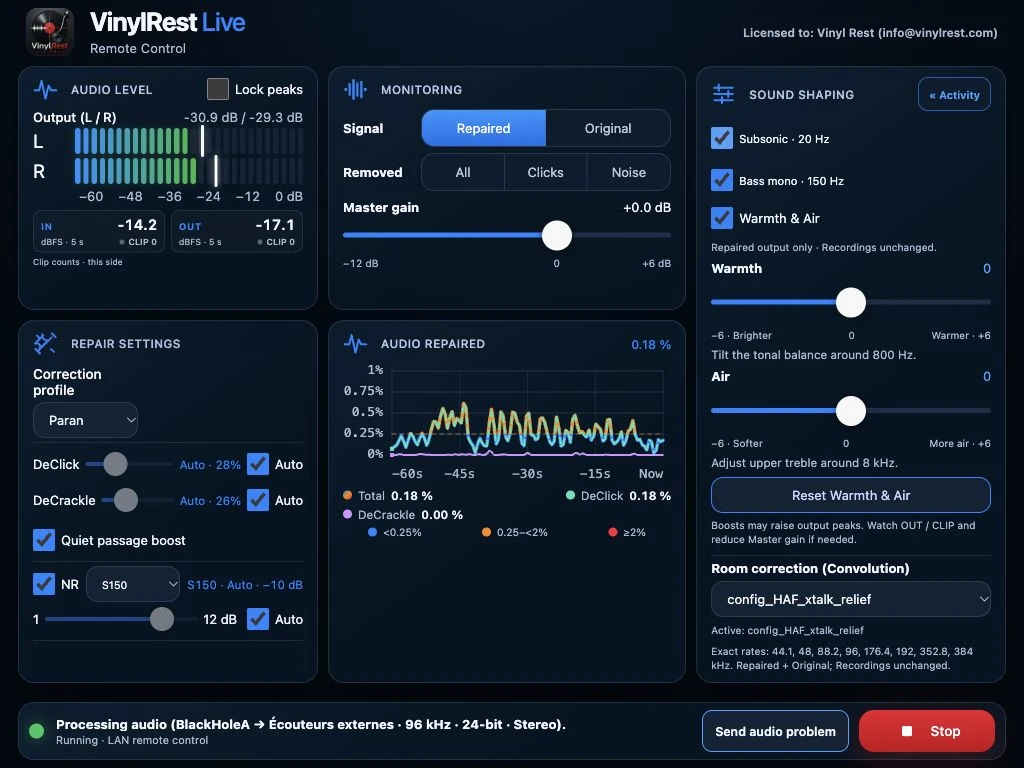Click the orange 0.25–<2% legend dot

point(486,532)
